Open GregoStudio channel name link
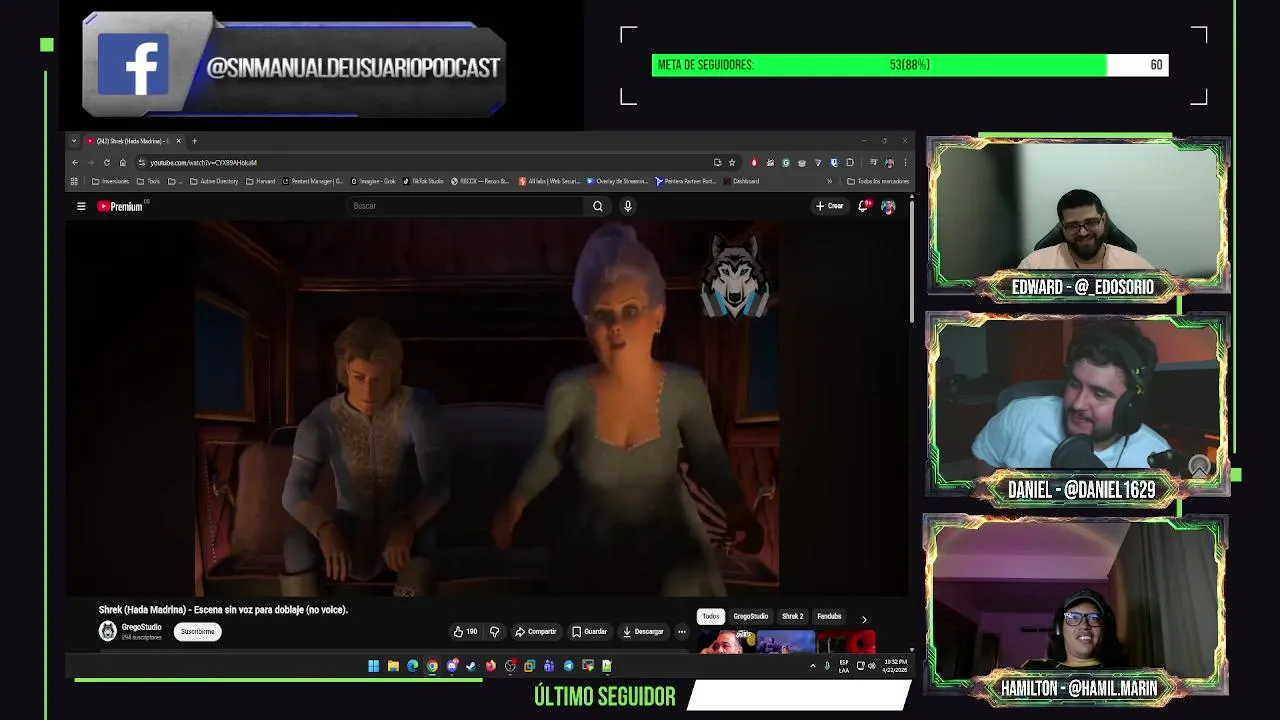The image size is (1280, 720). coord(141,627)
